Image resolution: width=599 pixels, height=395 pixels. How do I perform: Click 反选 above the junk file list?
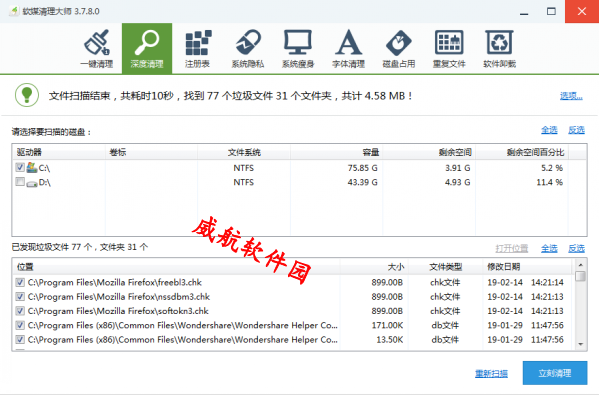click(x=576, y=248)
